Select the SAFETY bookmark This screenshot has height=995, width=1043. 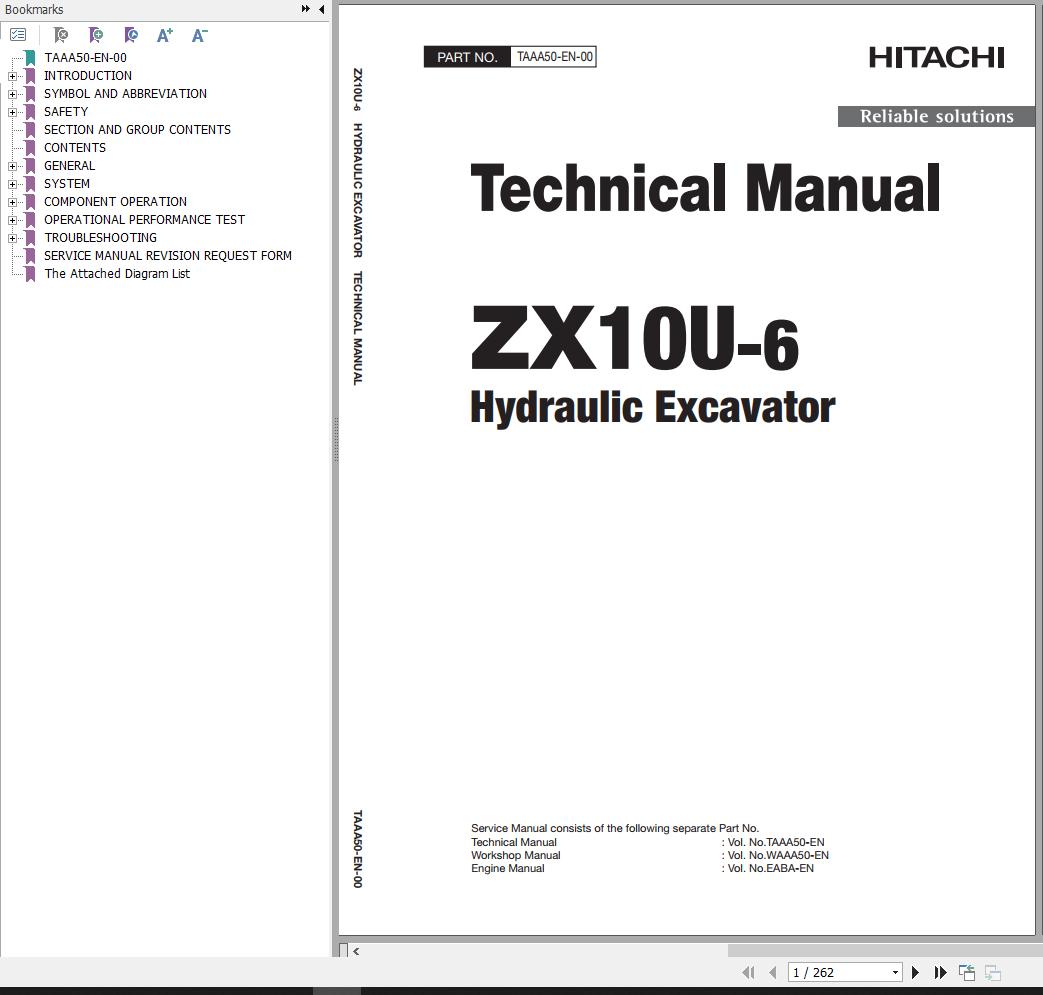tap(66, 112)
